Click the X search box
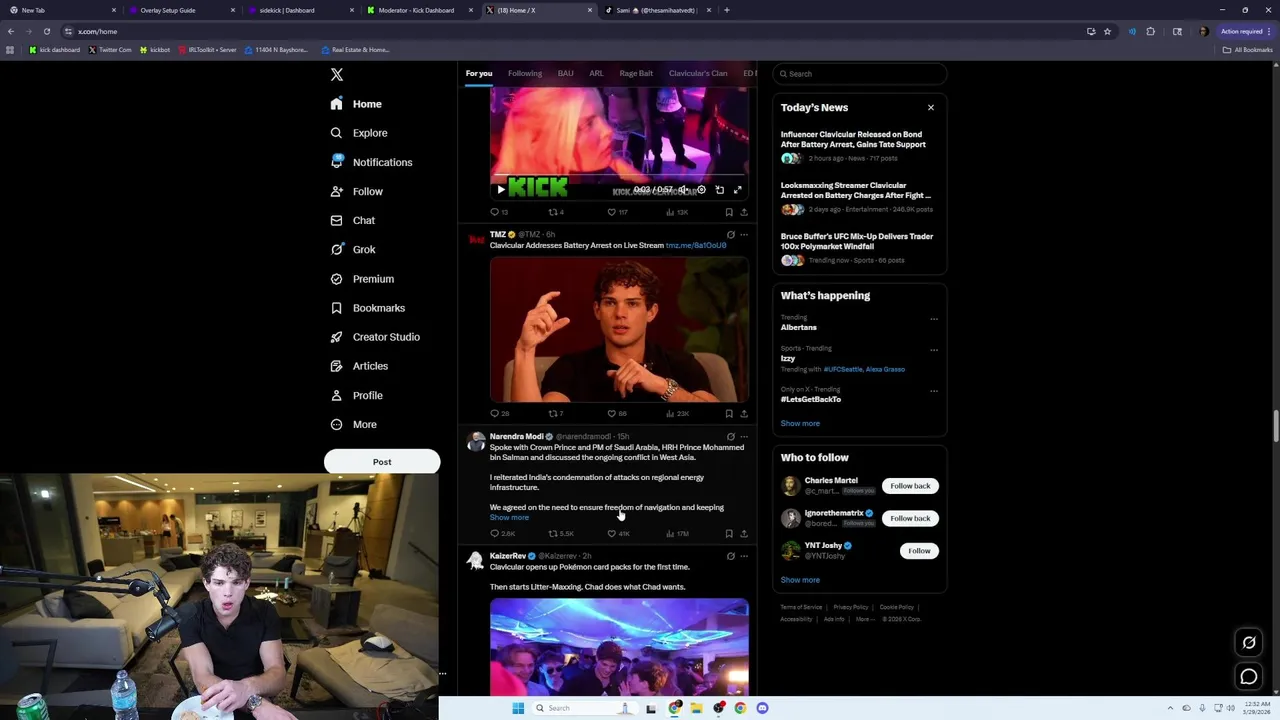The width and height of the screenshot is (1280, 720). tap(859, 74)
